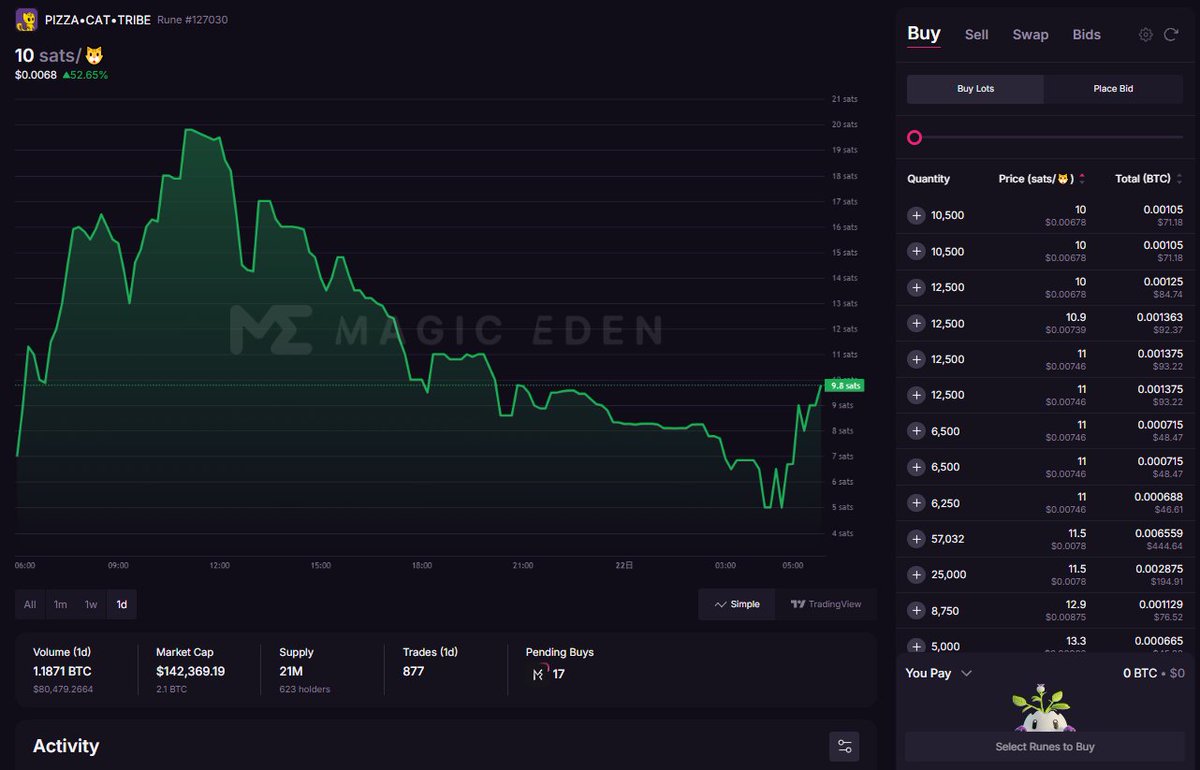Switch to Place Bid mode
This screenshot has height=770, width=1200.
(1113, 89)
